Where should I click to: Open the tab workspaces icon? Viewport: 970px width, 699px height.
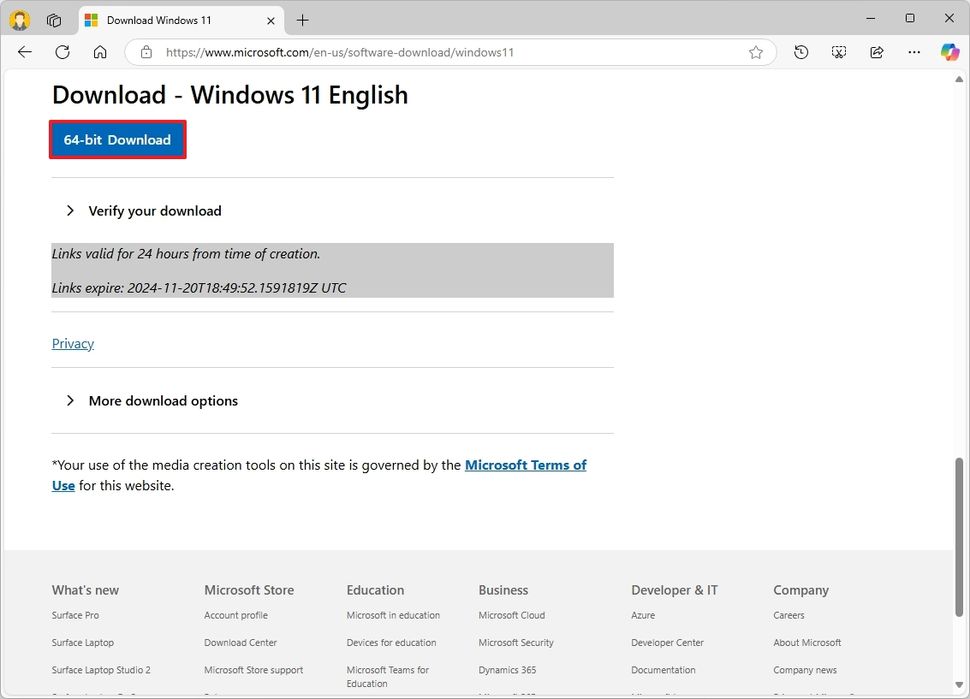coord(54,19)
